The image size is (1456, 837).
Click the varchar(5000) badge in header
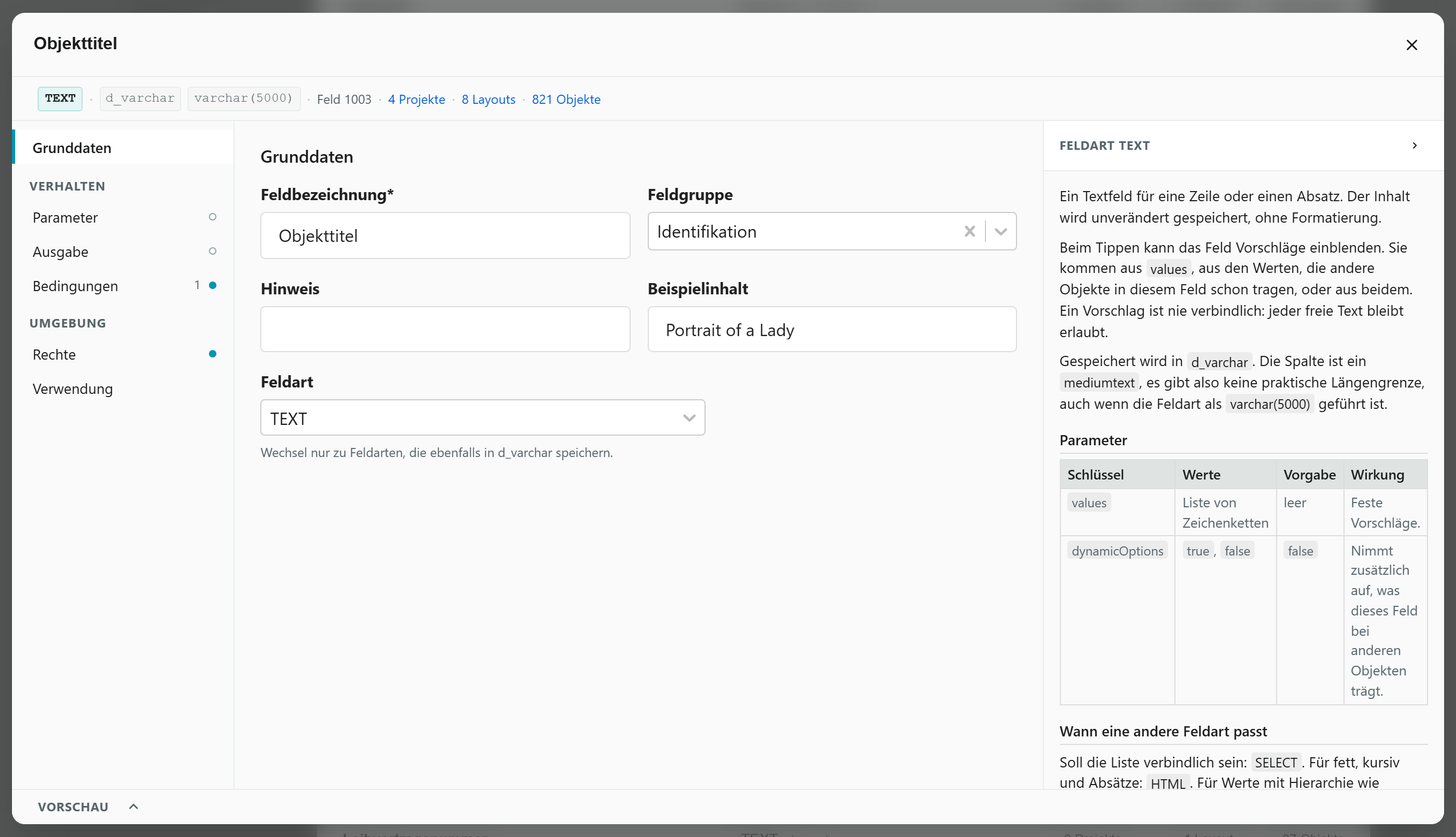coord(244,98)
